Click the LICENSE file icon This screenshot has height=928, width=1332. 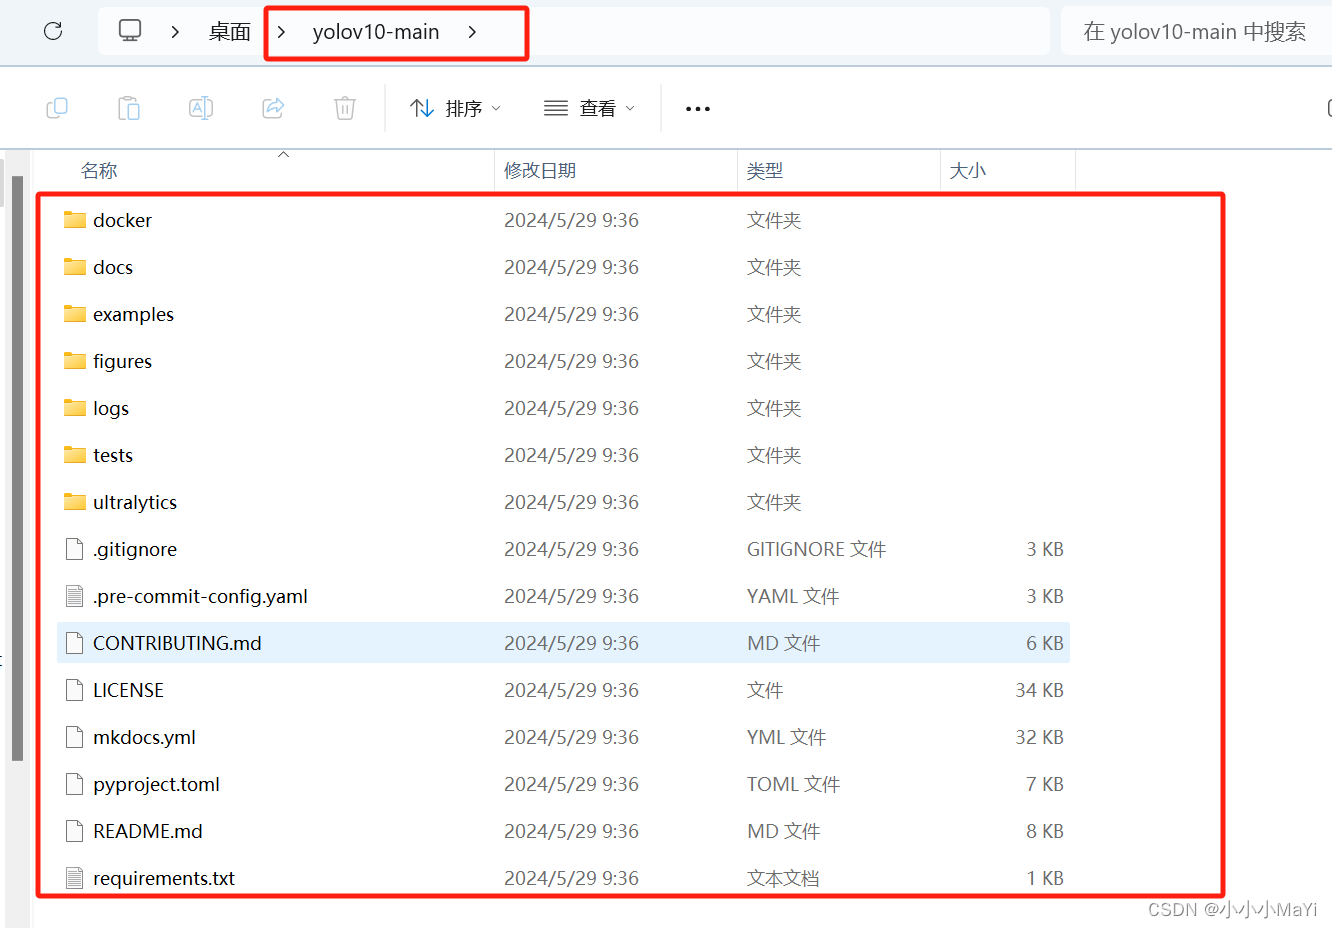74,690
